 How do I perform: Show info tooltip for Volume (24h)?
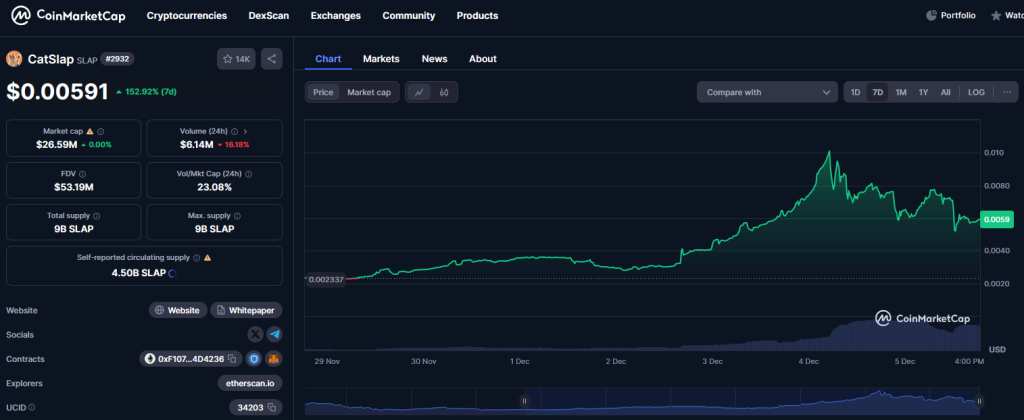click(x=234, y=131)
